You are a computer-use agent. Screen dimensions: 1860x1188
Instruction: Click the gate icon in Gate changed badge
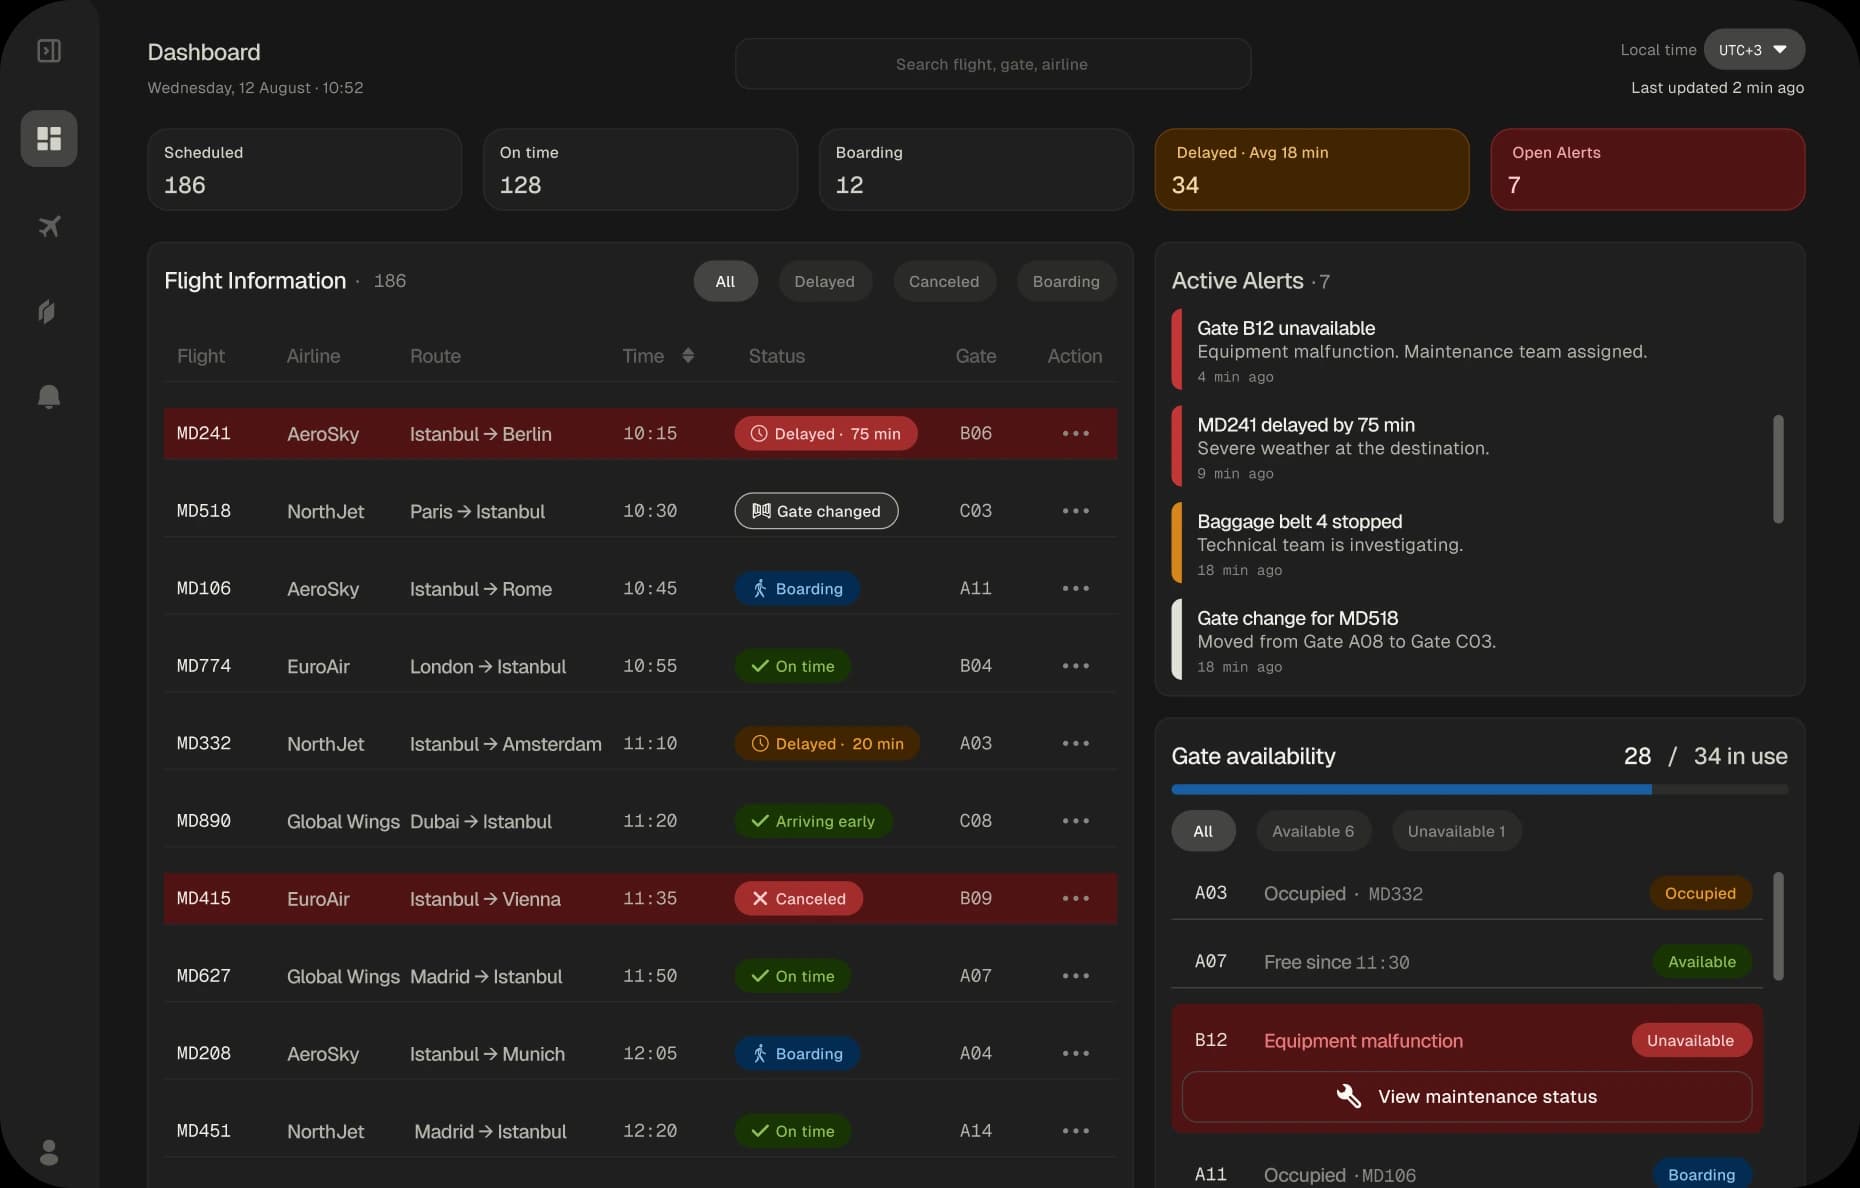[761, 511]
